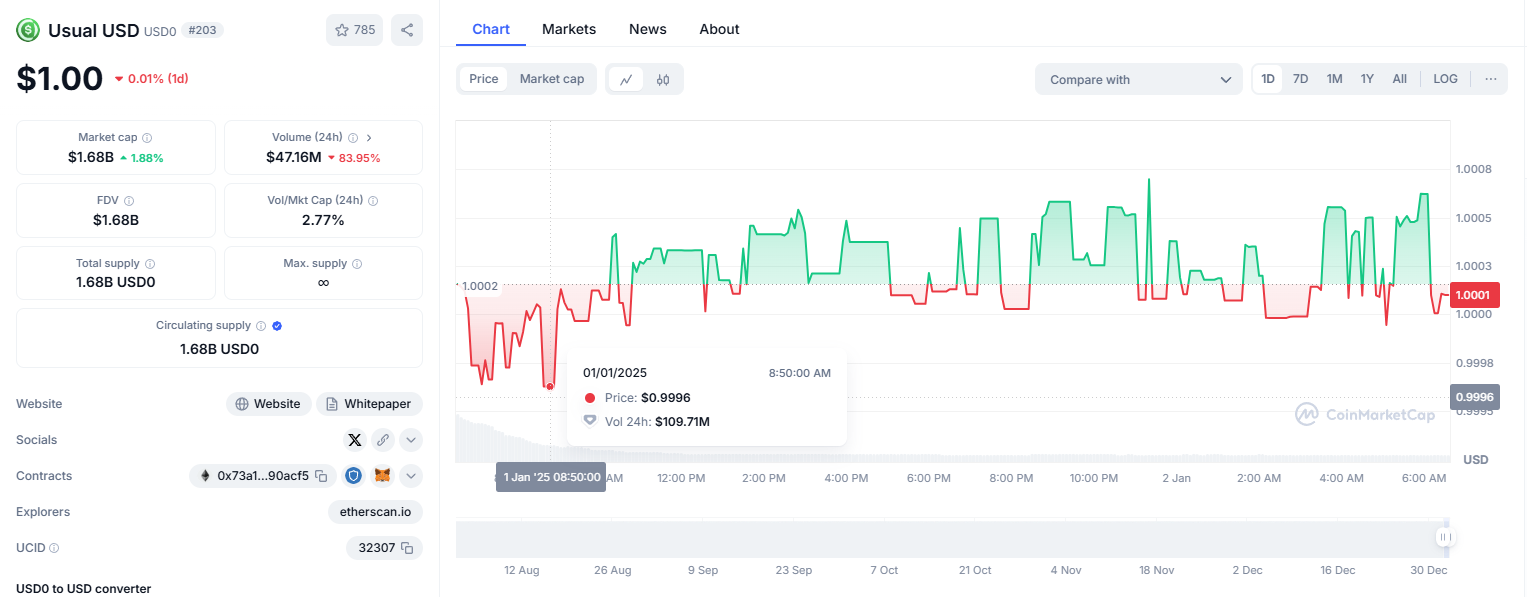The height and width of the screenshot is (597, 1527).
Task: Switch to the Markets tab
Action: tap(569, 29)
